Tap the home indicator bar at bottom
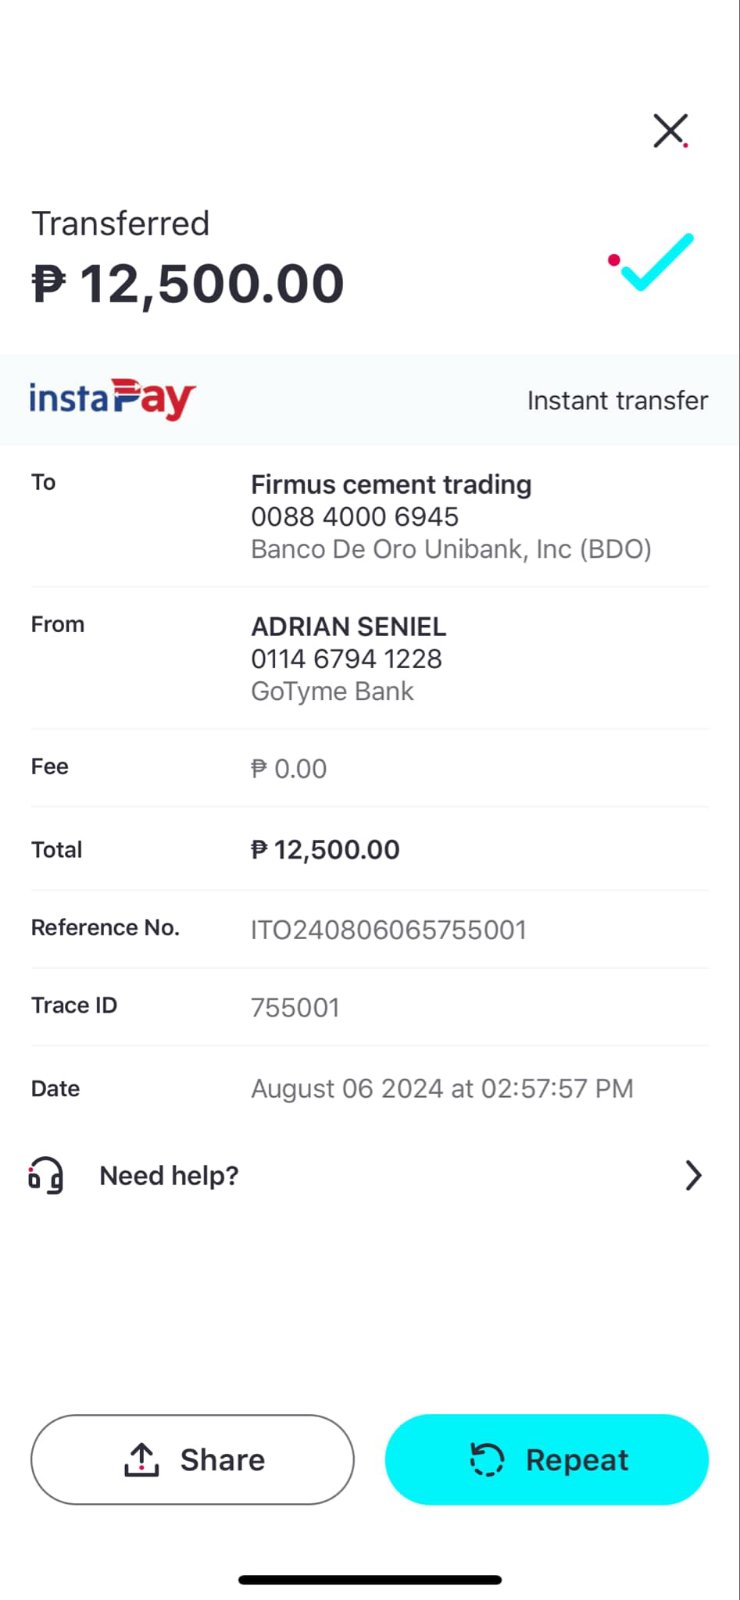Viewport: 740px width, 1600px height. tap(370, 1580)
